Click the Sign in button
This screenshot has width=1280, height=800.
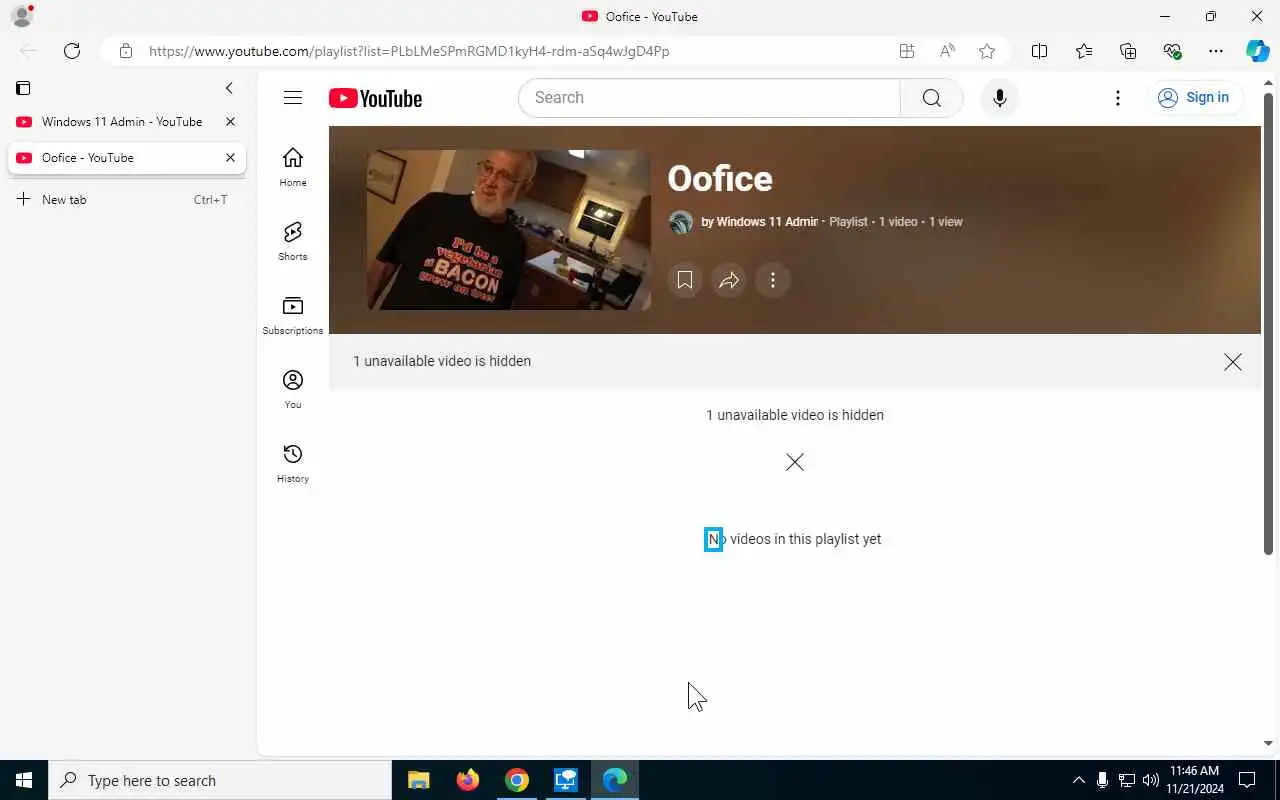point(1194,98)
